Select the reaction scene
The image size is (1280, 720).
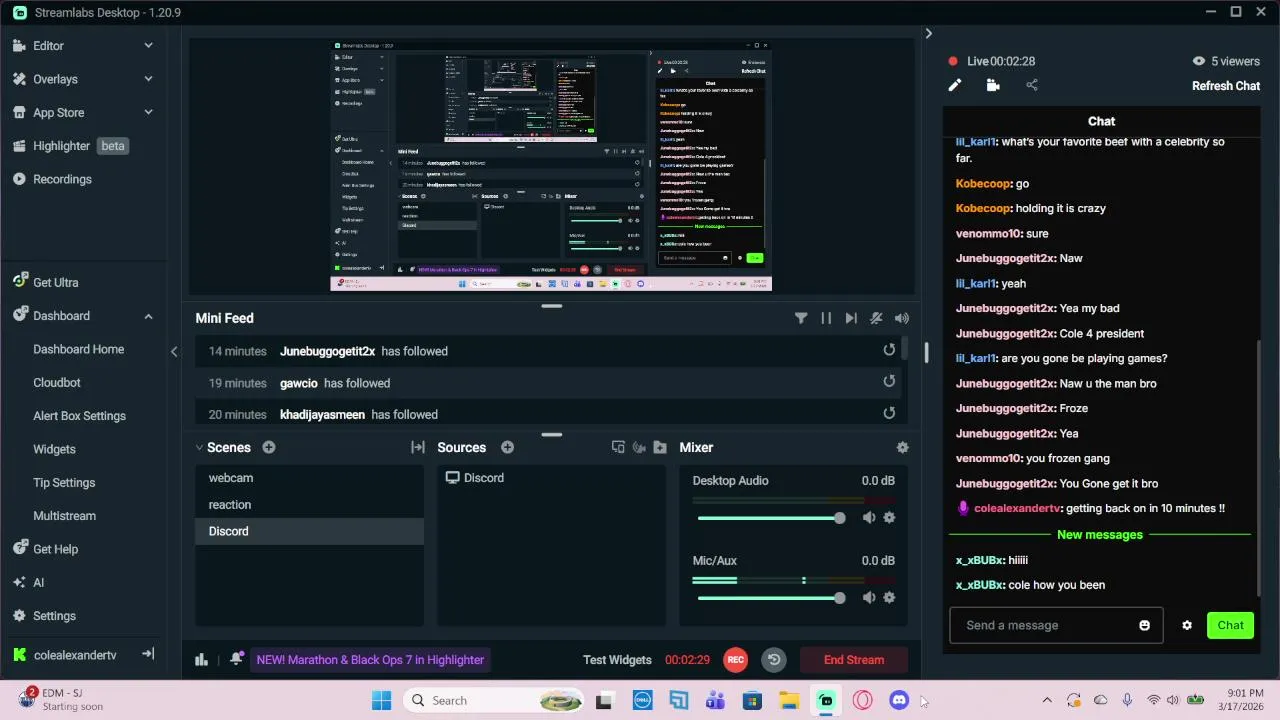(x=309, y=505)
